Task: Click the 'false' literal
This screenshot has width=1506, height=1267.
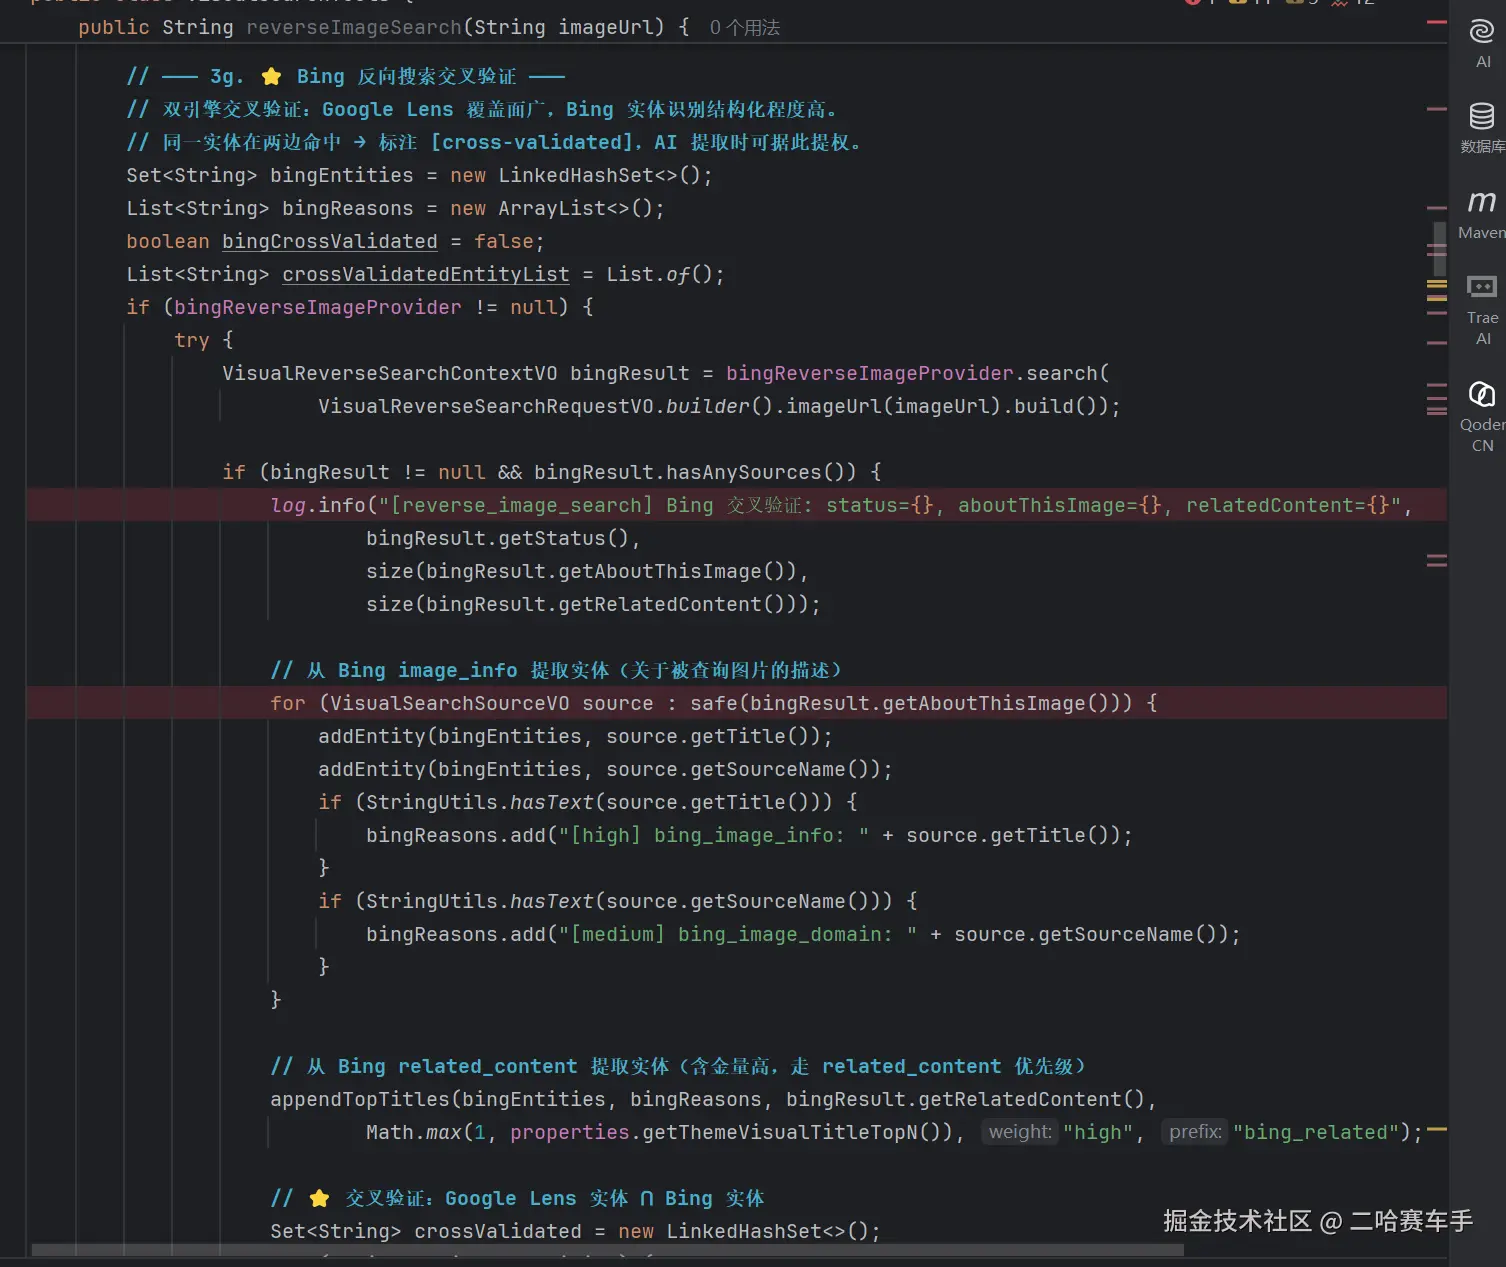Action: click(x=504, y=241)
